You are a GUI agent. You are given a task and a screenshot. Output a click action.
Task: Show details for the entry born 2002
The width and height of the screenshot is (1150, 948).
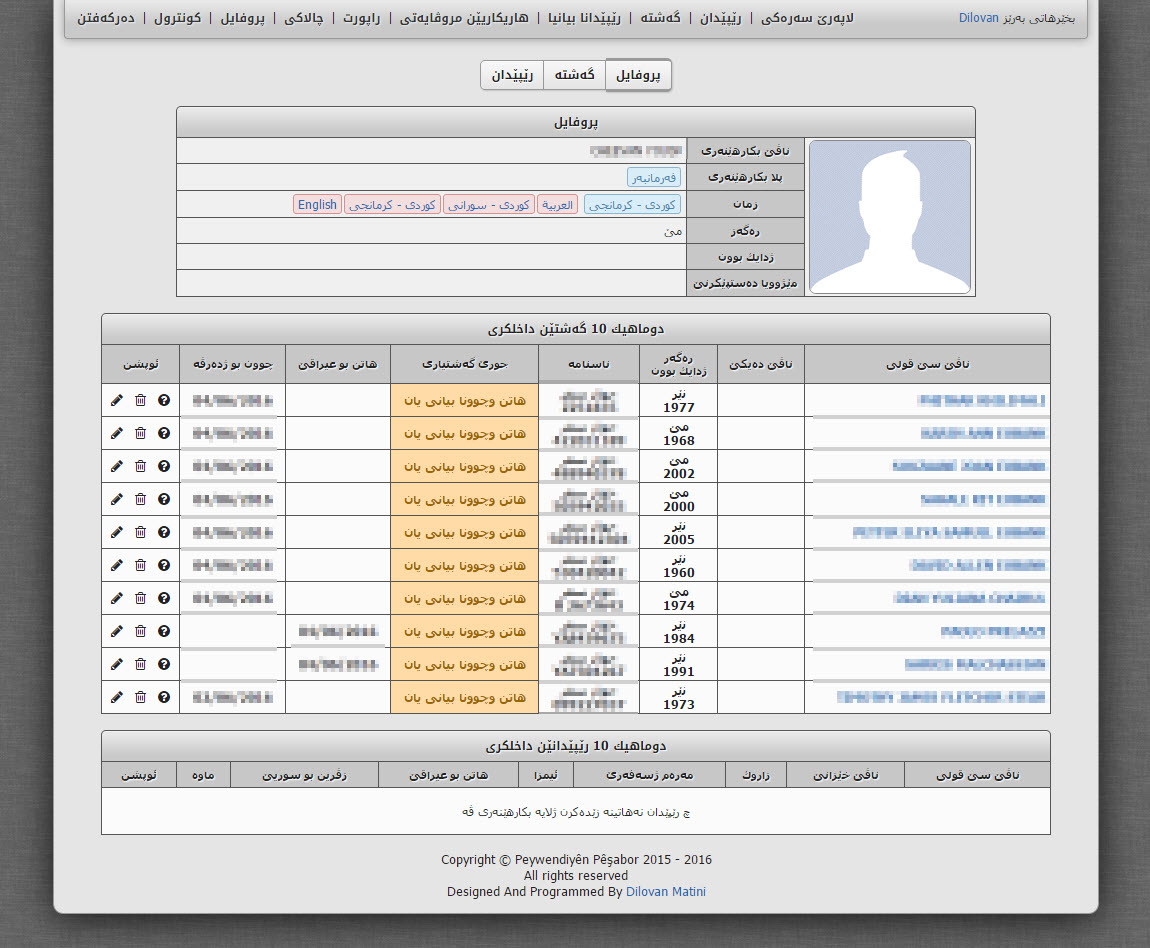(164, 466)
